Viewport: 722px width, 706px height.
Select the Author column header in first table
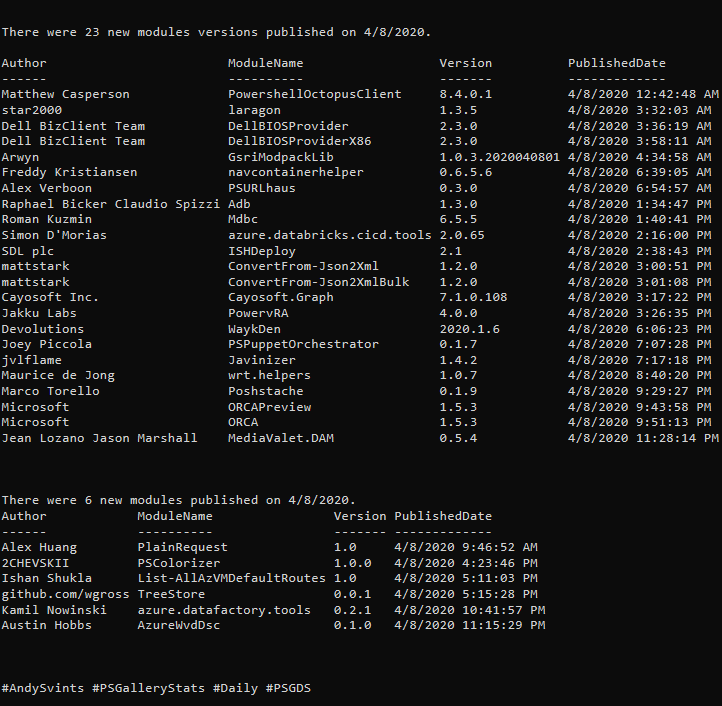tap(24, 63)
